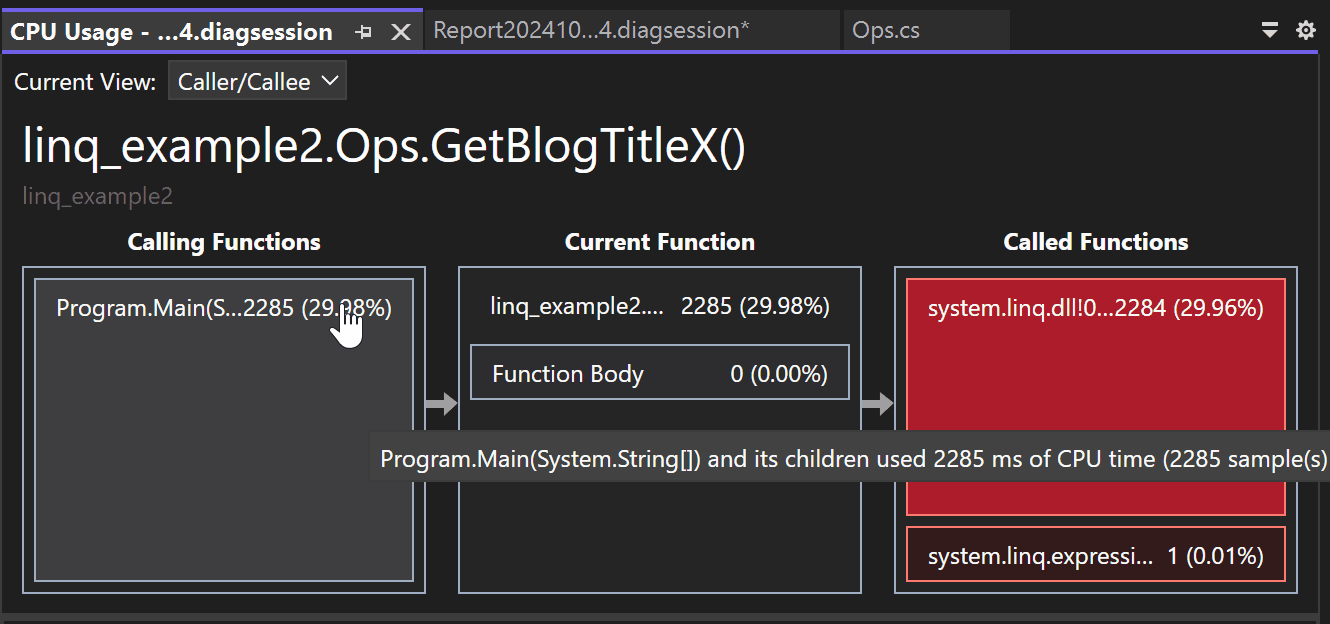Pin the CPU Usage diagsession tab

click(x=363, y=31)
